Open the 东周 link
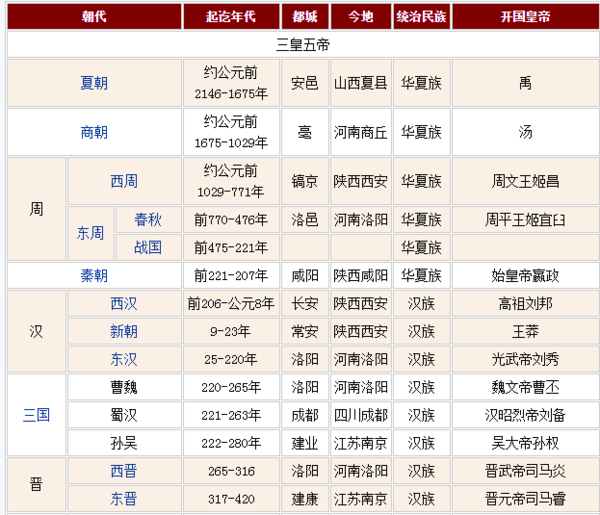Viewport: 600px width, 515px height. pos(90,233)
